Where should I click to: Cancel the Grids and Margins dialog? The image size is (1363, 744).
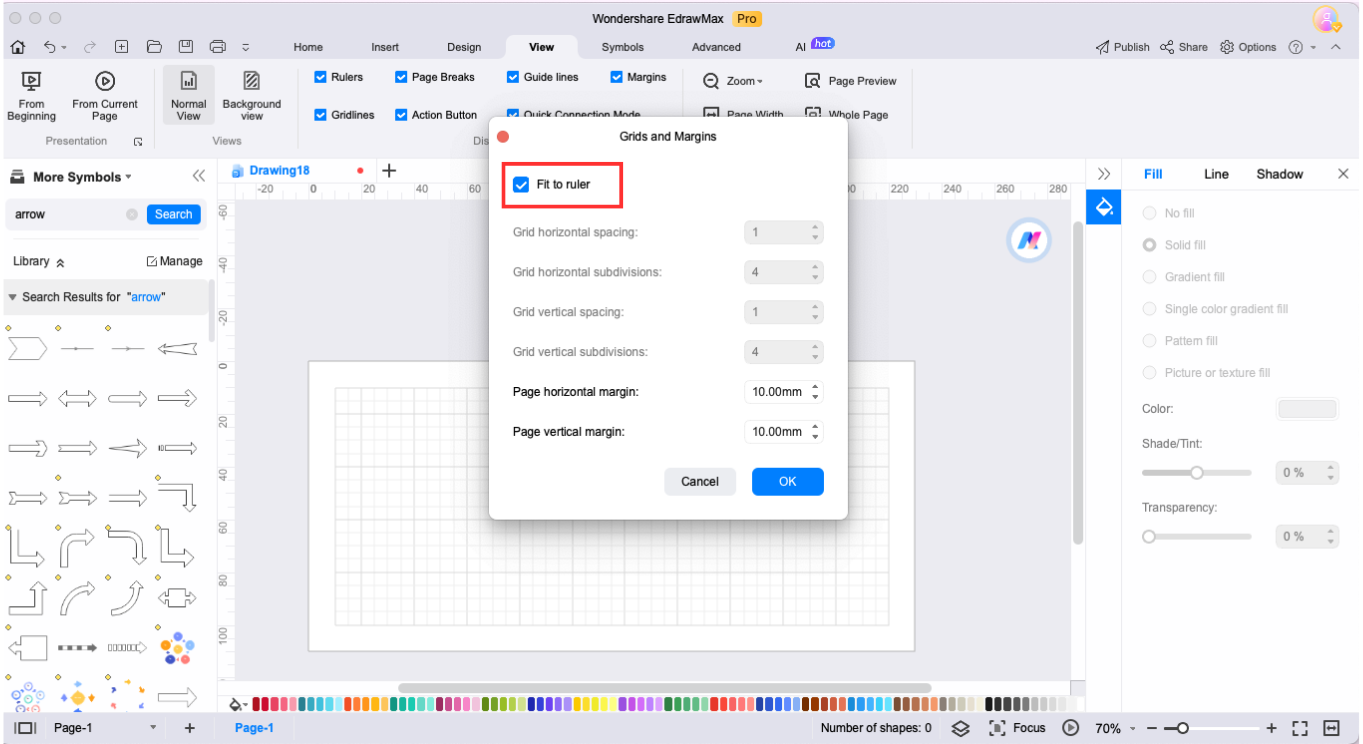(x=700, y=481)
